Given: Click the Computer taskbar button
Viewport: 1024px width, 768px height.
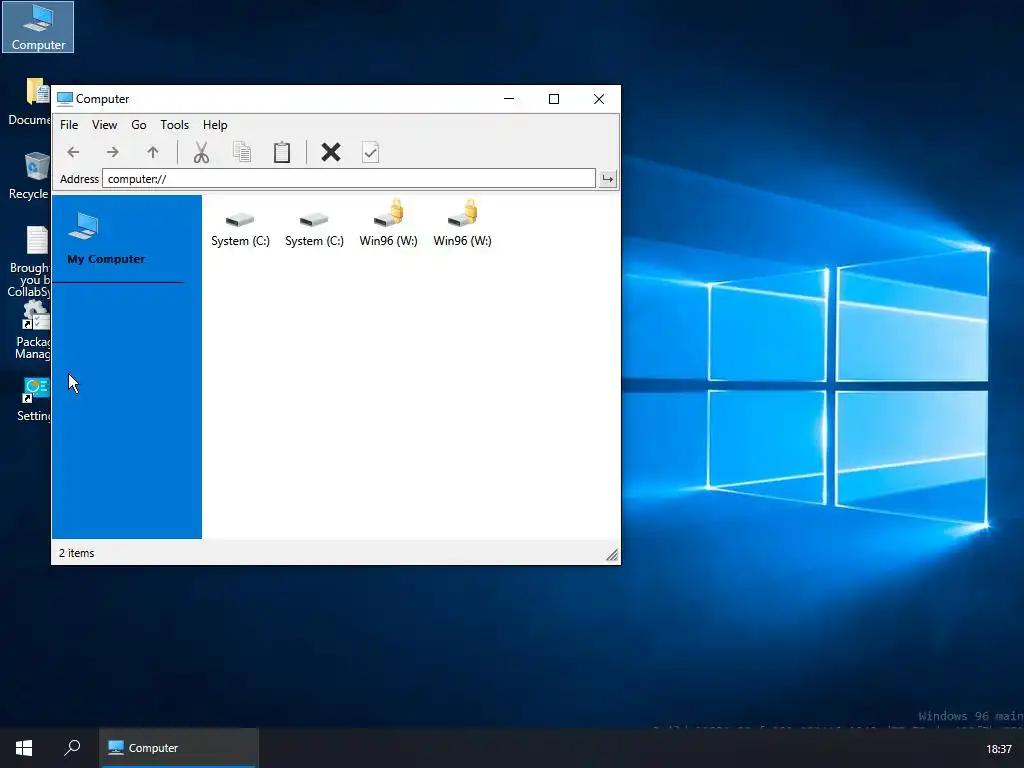Looking at the screenshot, I should pyautogui.click(x=179, y=748).
